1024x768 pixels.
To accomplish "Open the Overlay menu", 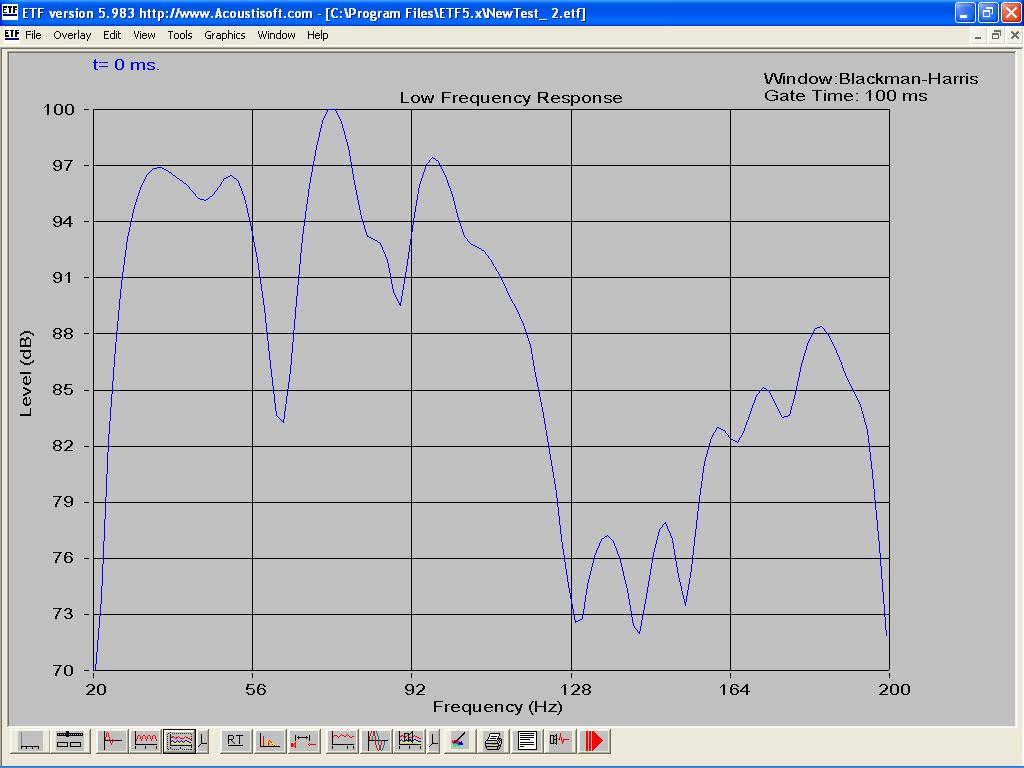I will (x=72, y=35).
